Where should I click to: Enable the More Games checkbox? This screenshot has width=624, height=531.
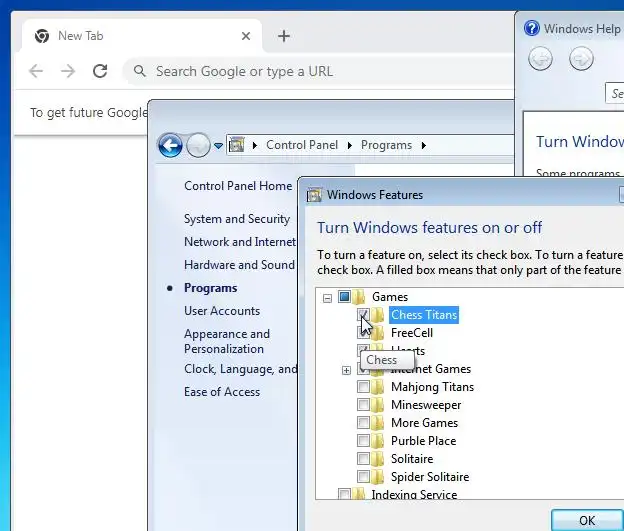tap(363, 422)
